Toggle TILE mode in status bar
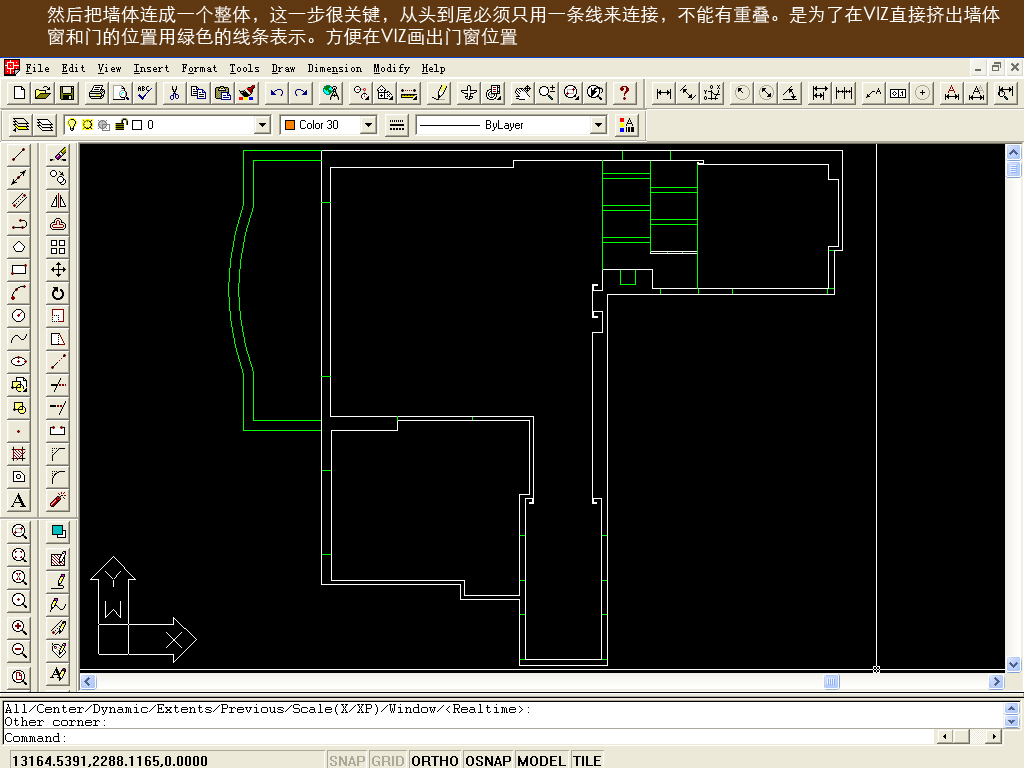Viewport: 1024px width, 768px height. pos(587,761)
